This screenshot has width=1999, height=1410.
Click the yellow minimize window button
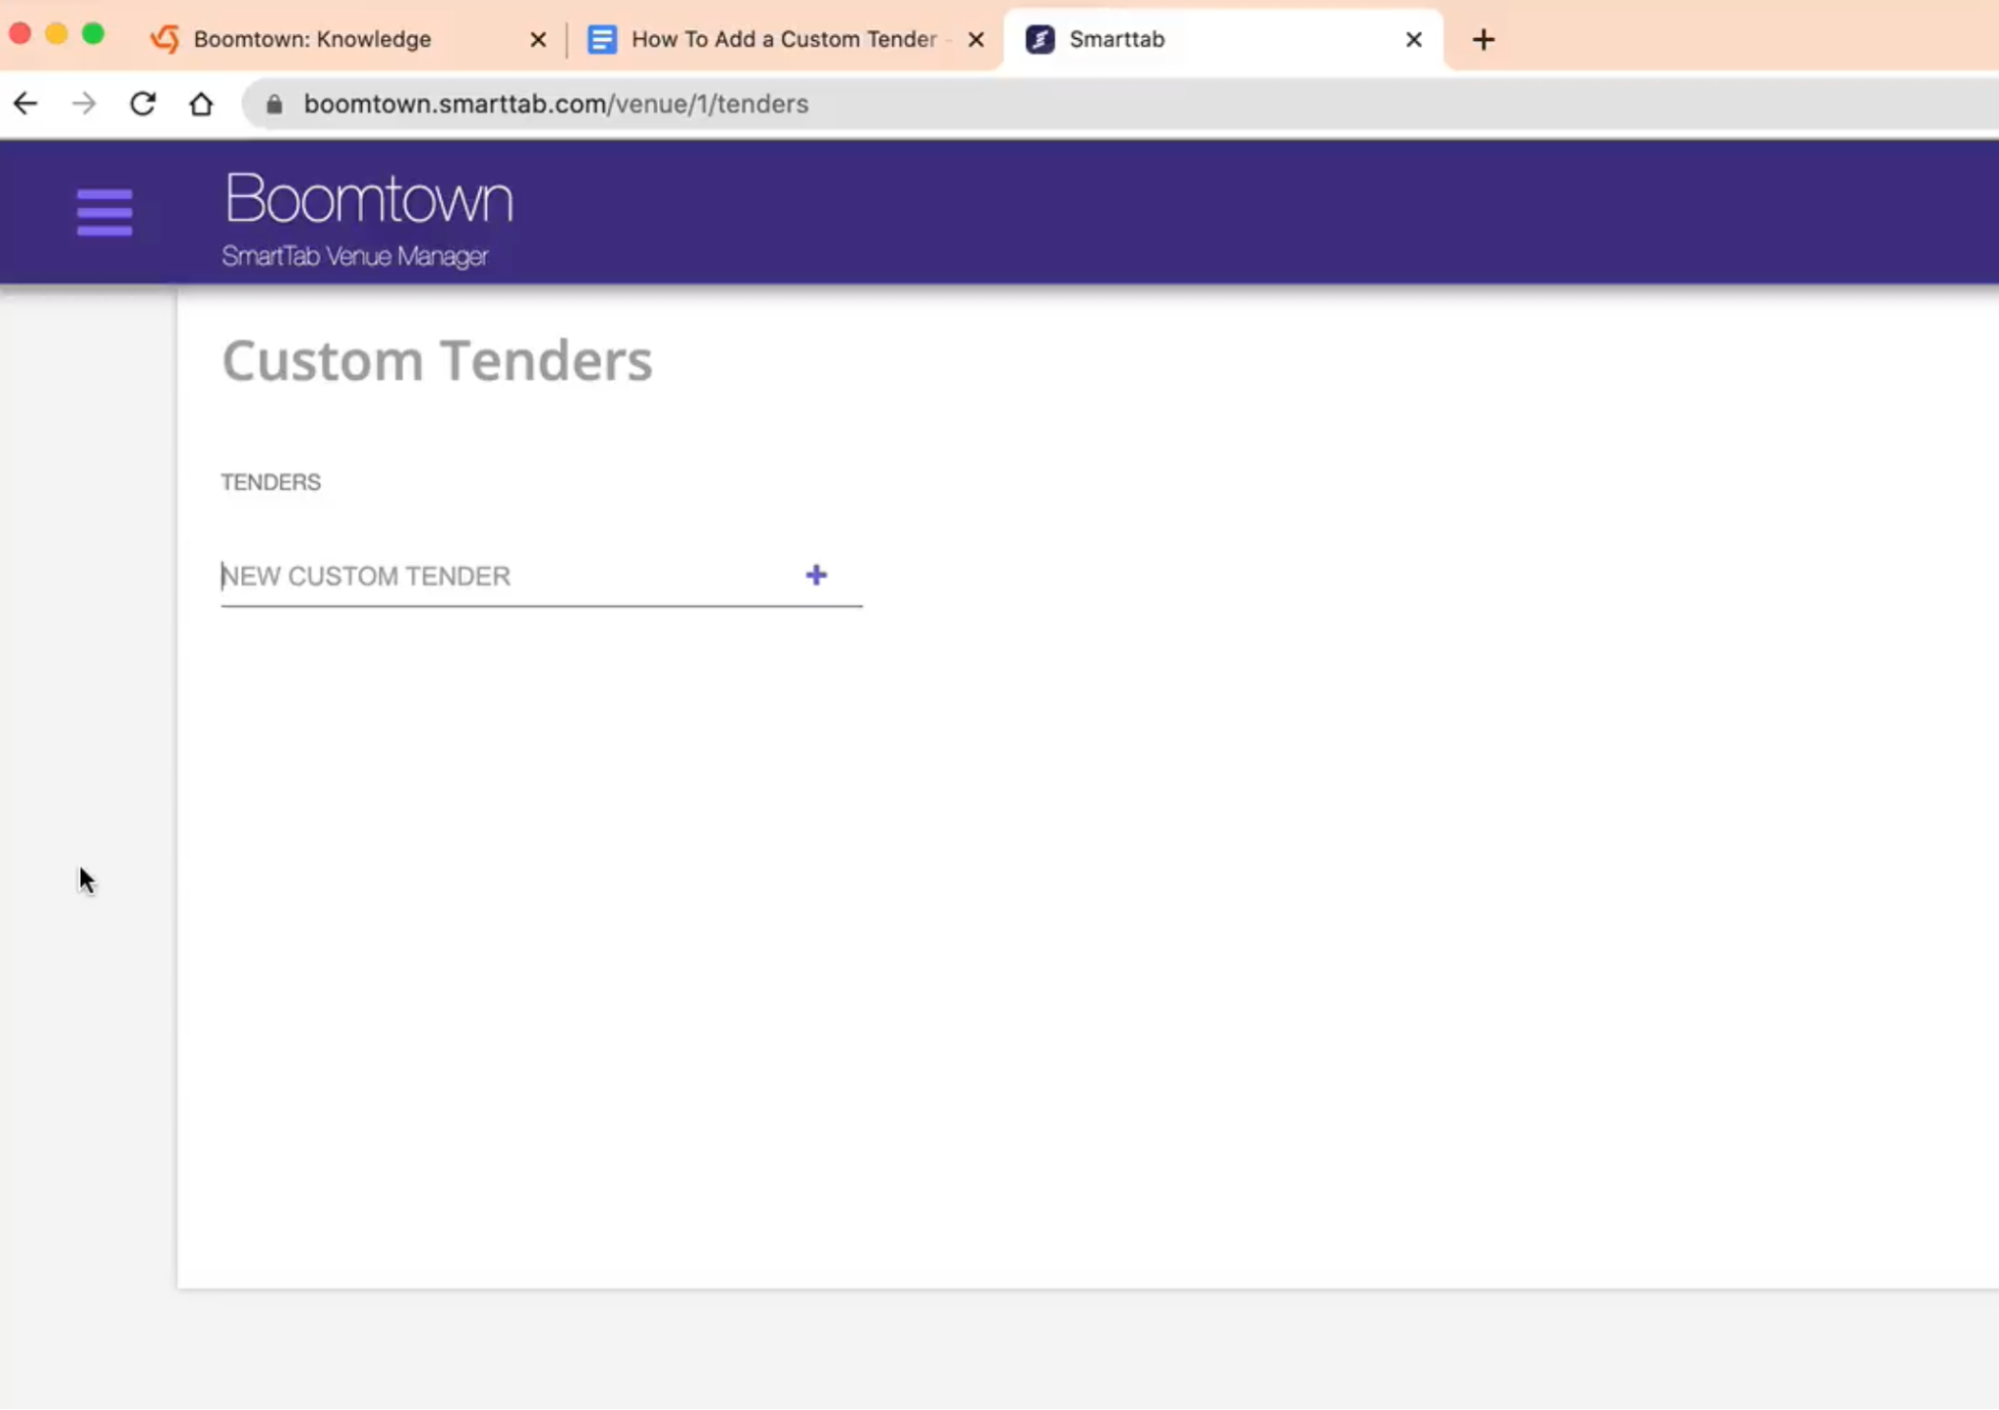[x=57, y=34]
